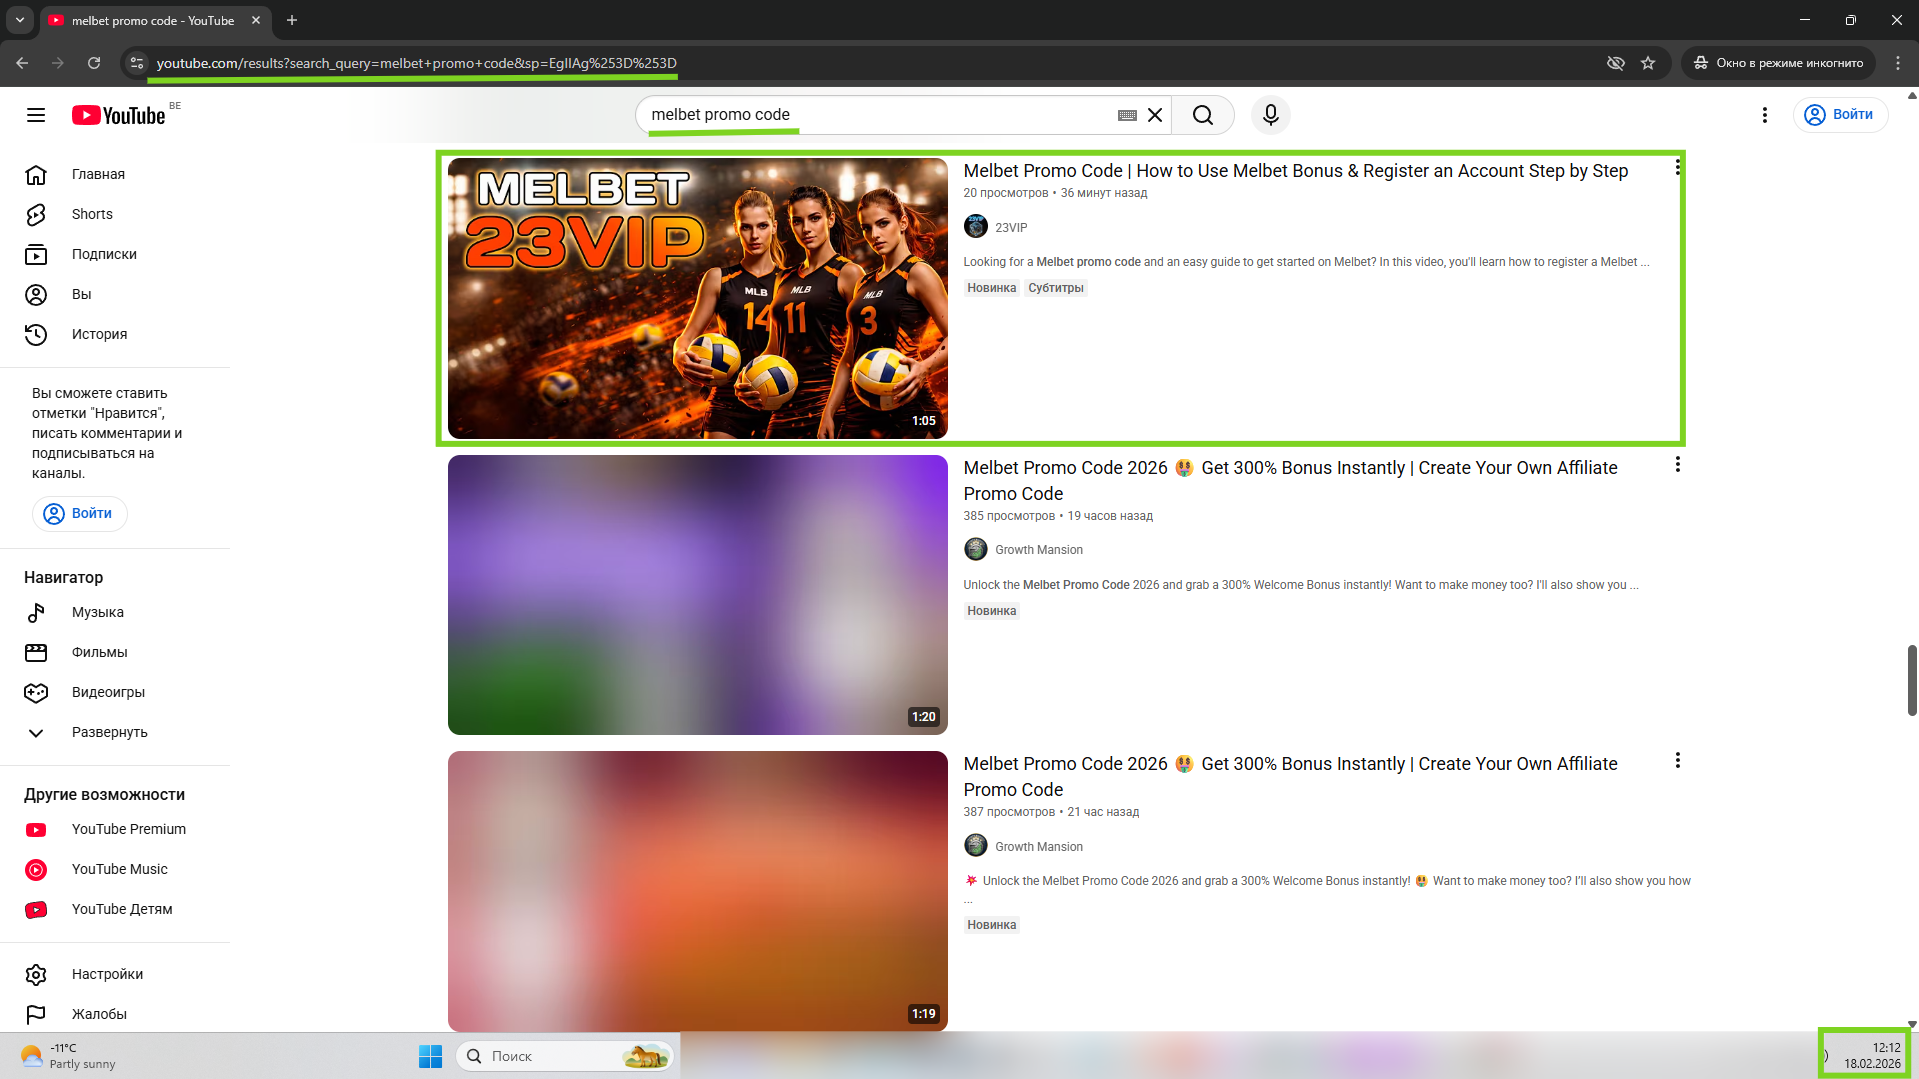Open the 23VIP channel name link

(1011, 228)
